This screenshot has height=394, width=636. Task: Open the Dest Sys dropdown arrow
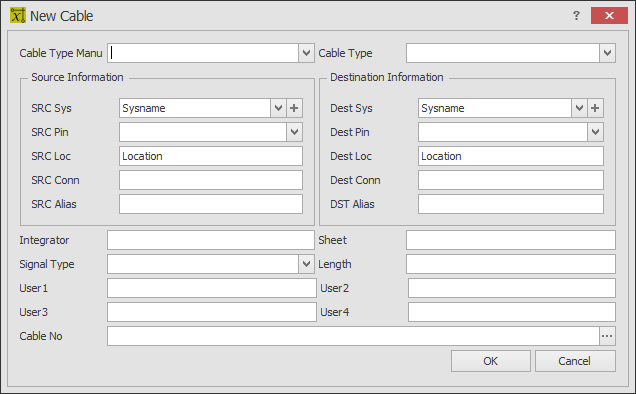pos(579,108)
